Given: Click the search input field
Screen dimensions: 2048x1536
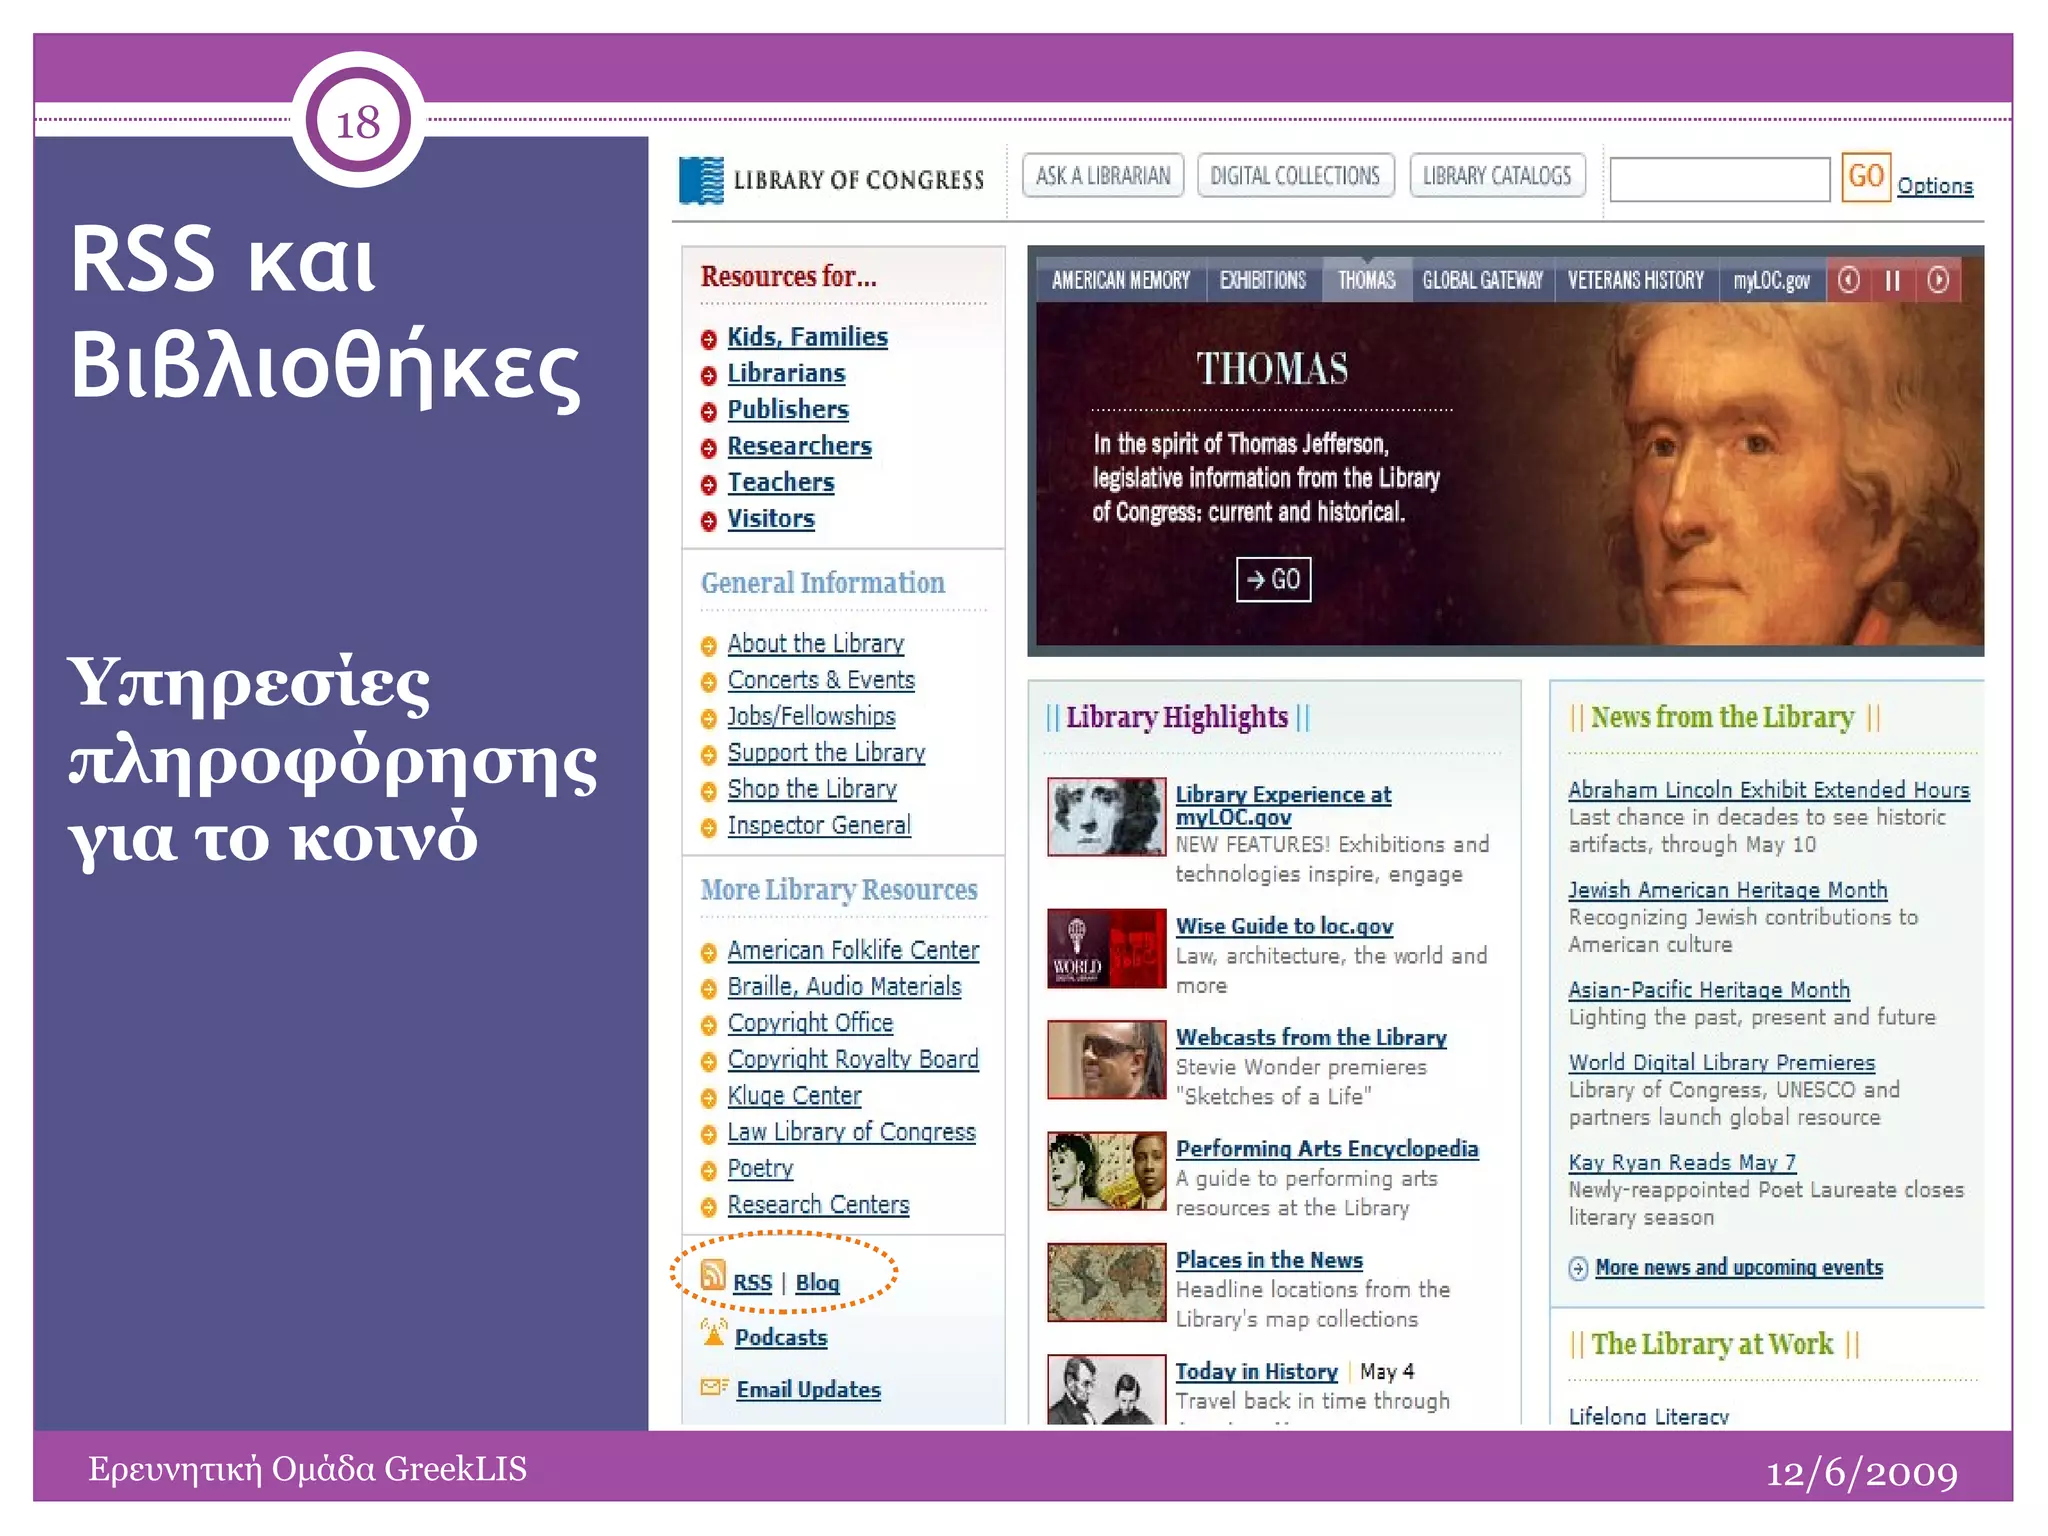Looking at the screenshot, I should click(1720, 179).
